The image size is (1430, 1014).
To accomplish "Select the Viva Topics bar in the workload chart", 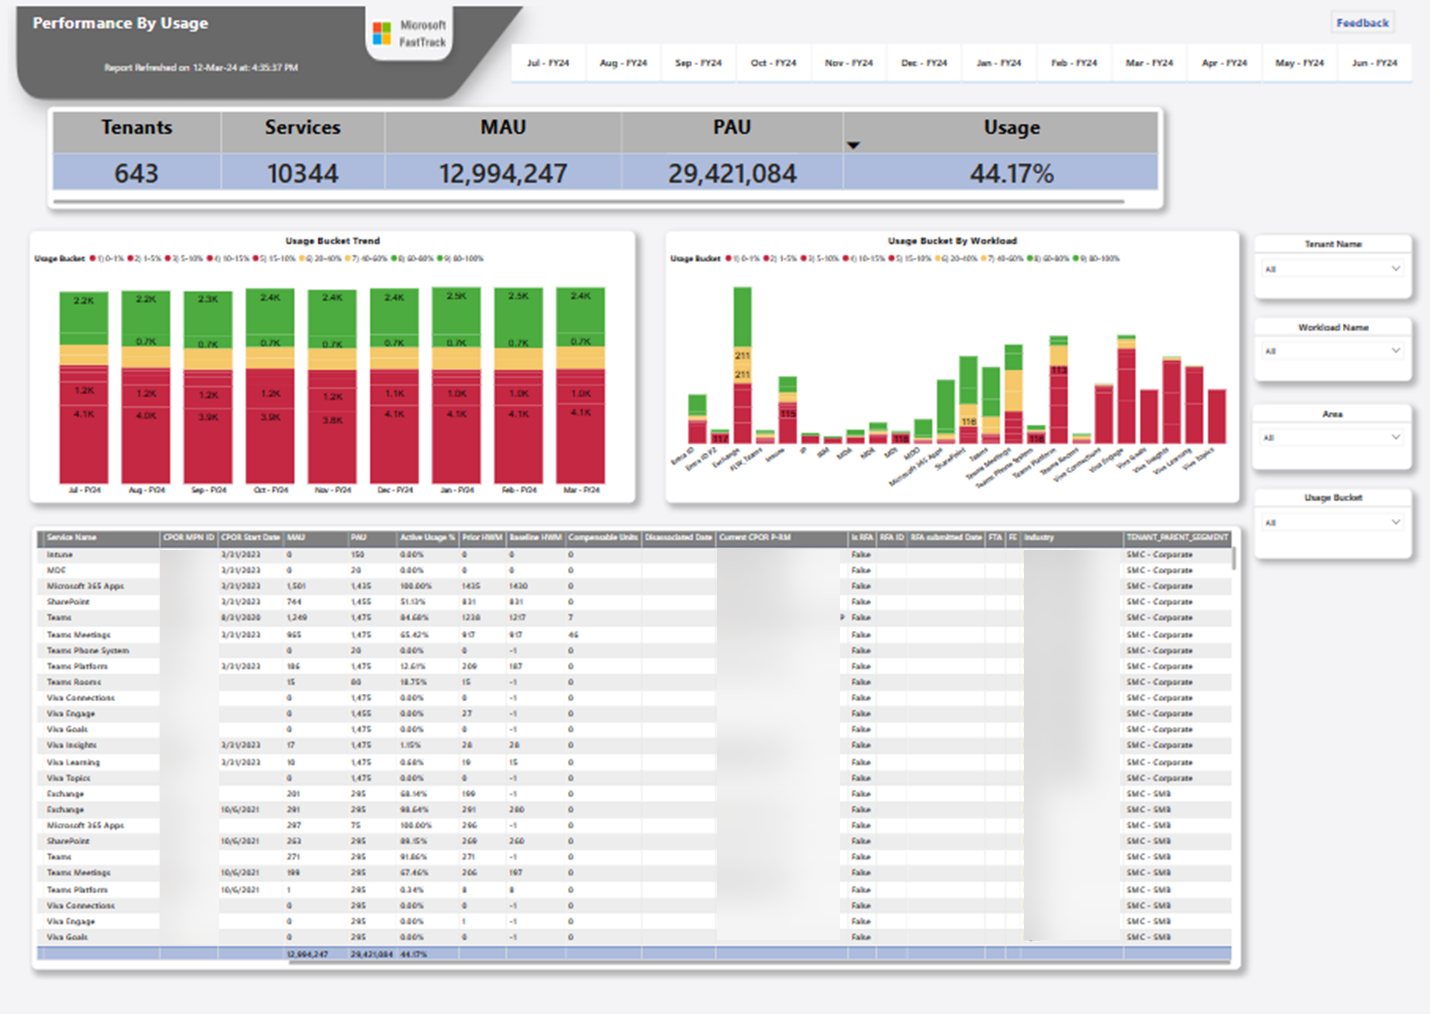I will pos(1217,416).
